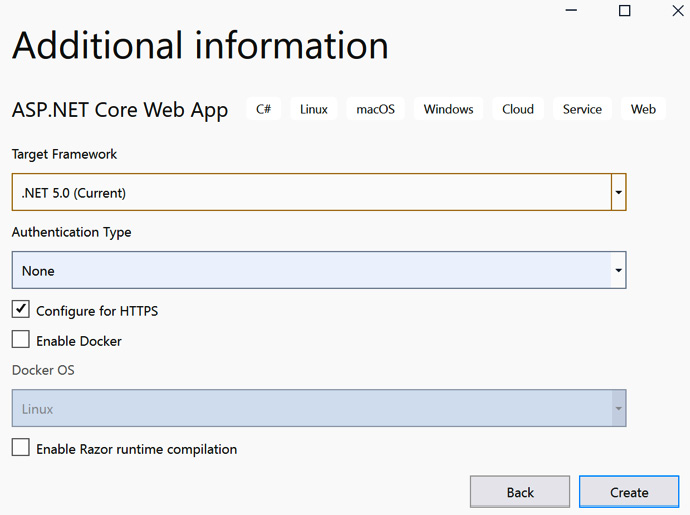This screenshot has width=690, height=515.
Task: Click the Docker OS label
Action: [43, 370]
